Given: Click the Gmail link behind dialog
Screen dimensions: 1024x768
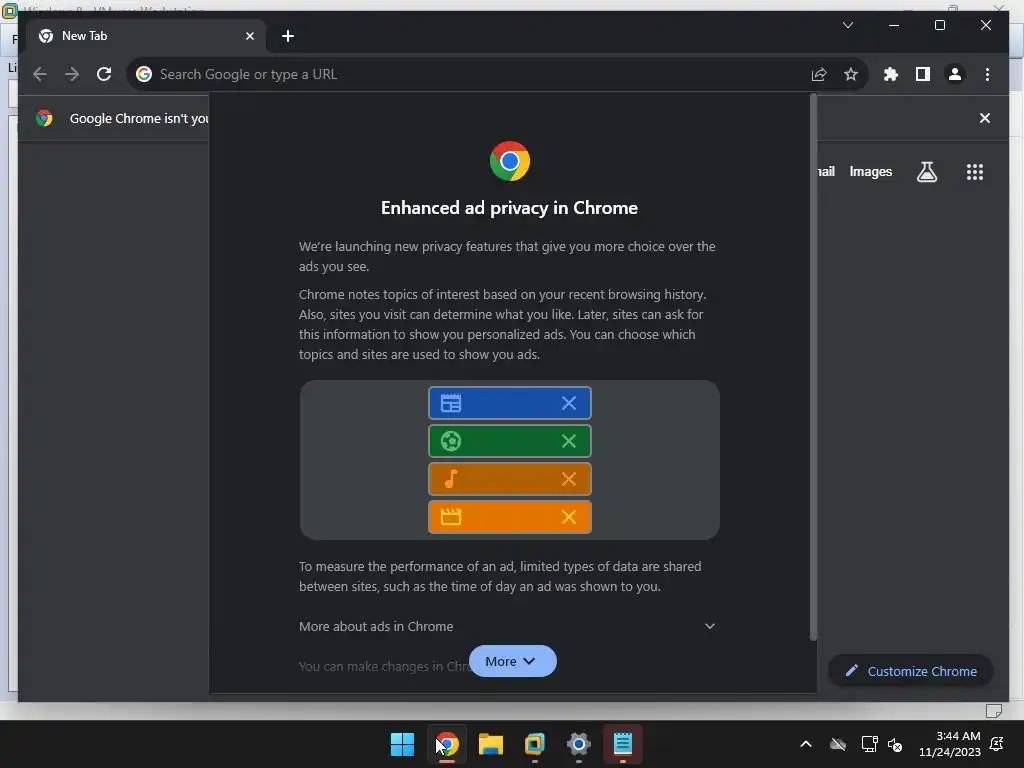Looking at the screenshot, I should [827, 171].
